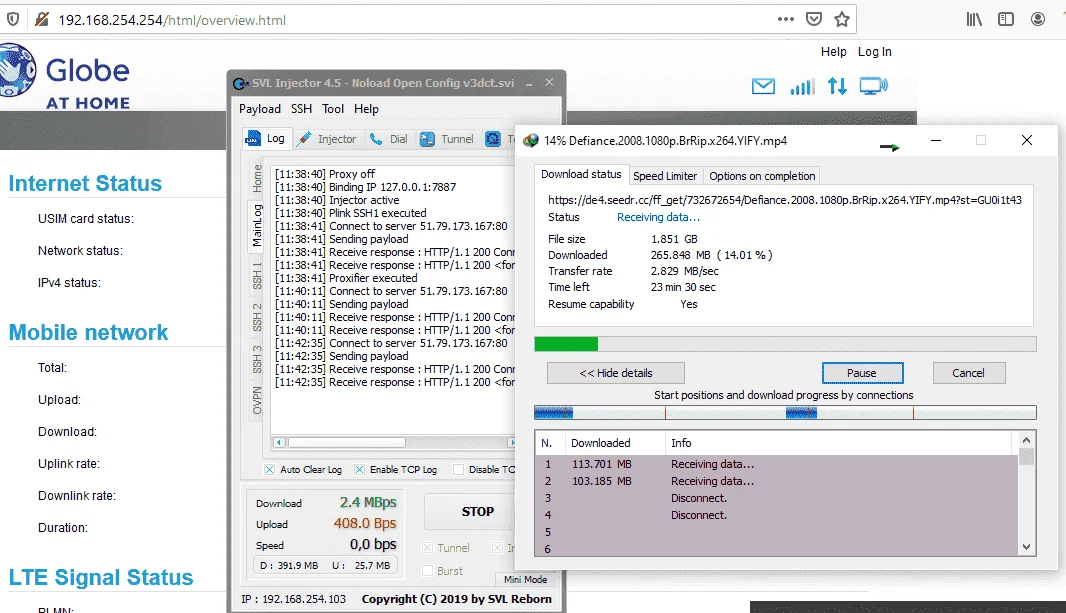Viewport: 1066px width, 613px height.
Task: Toggle the Disable TCP checkbox
Action: click(458, 470)
